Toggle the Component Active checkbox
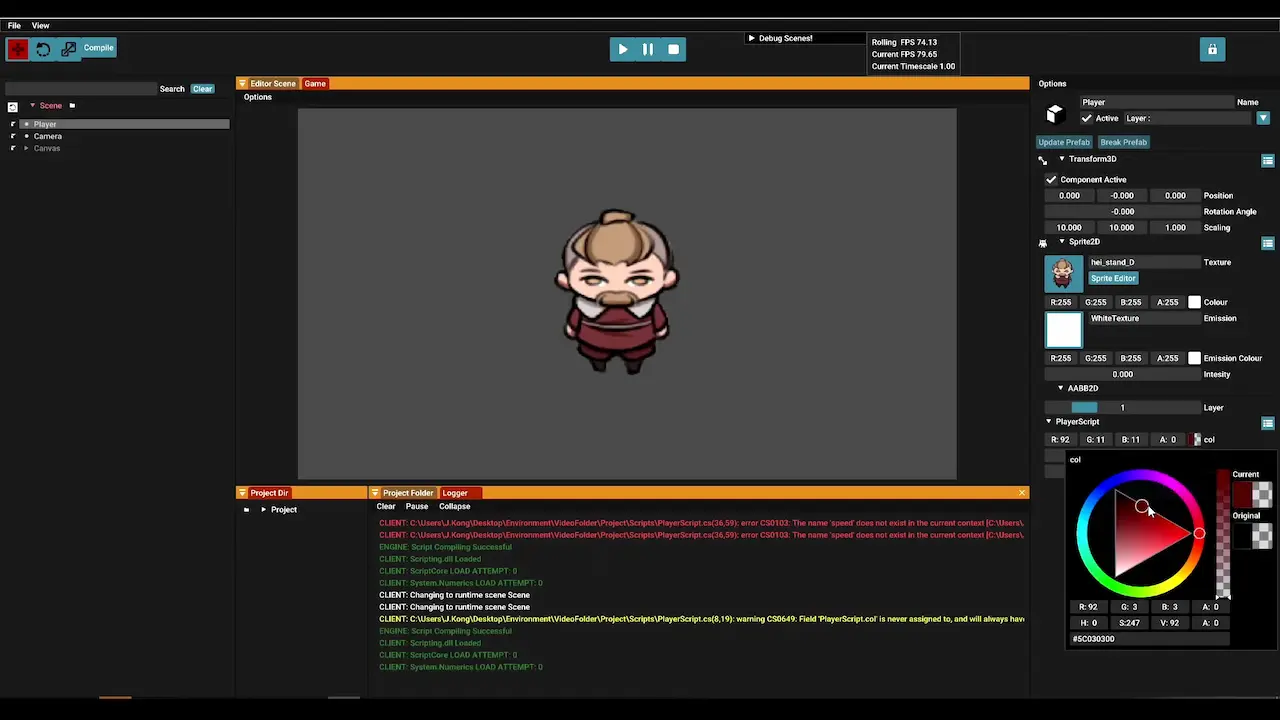Viewport: 1280px width, 720px height. (x=1051, y=179)
